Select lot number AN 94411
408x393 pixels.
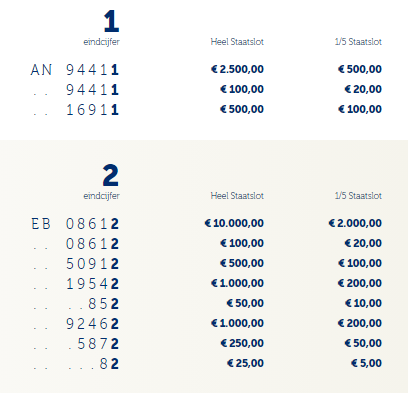75,70
